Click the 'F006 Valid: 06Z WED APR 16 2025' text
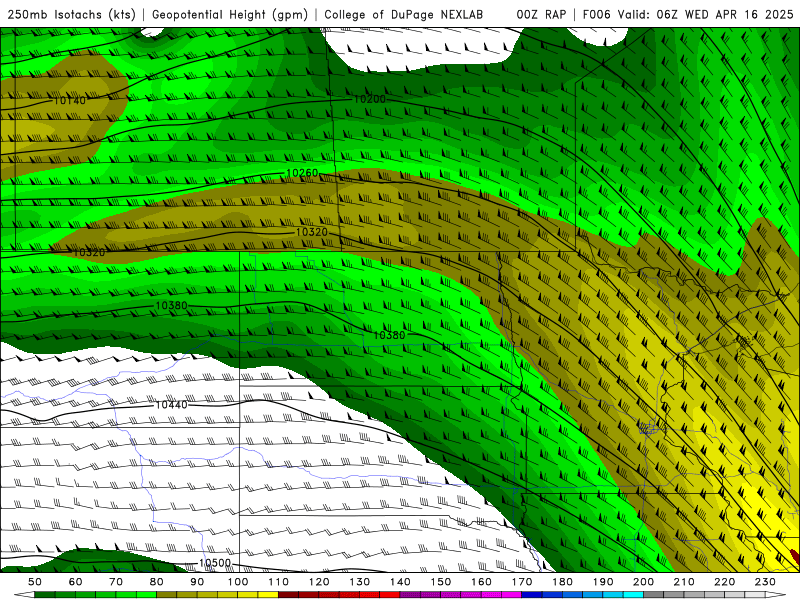 [x=688, y=15]
